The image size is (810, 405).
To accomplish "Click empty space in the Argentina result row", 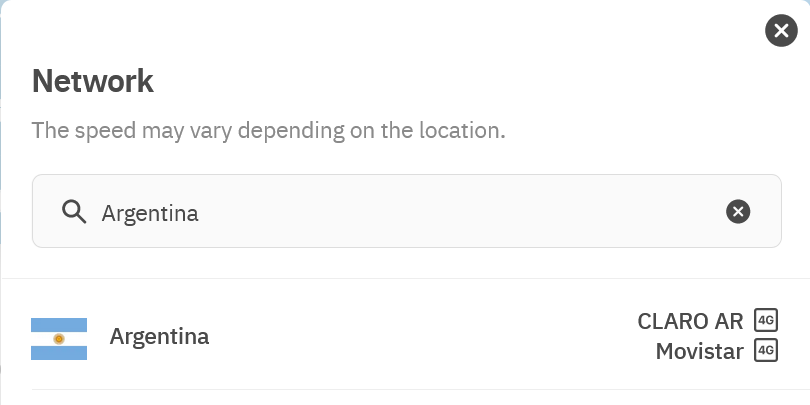I will tap(420, 336).
